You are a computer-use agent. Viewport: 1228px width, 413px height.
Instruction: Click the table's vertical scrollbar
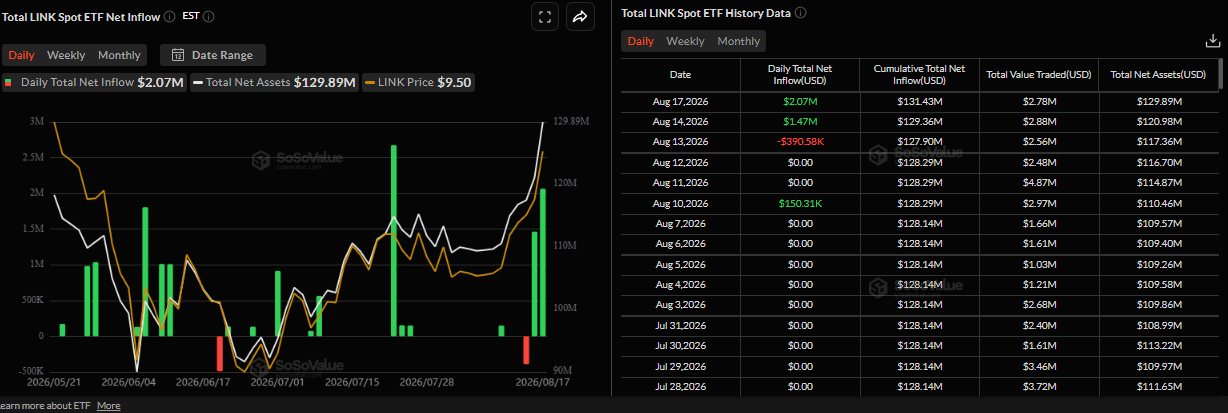1220,73
